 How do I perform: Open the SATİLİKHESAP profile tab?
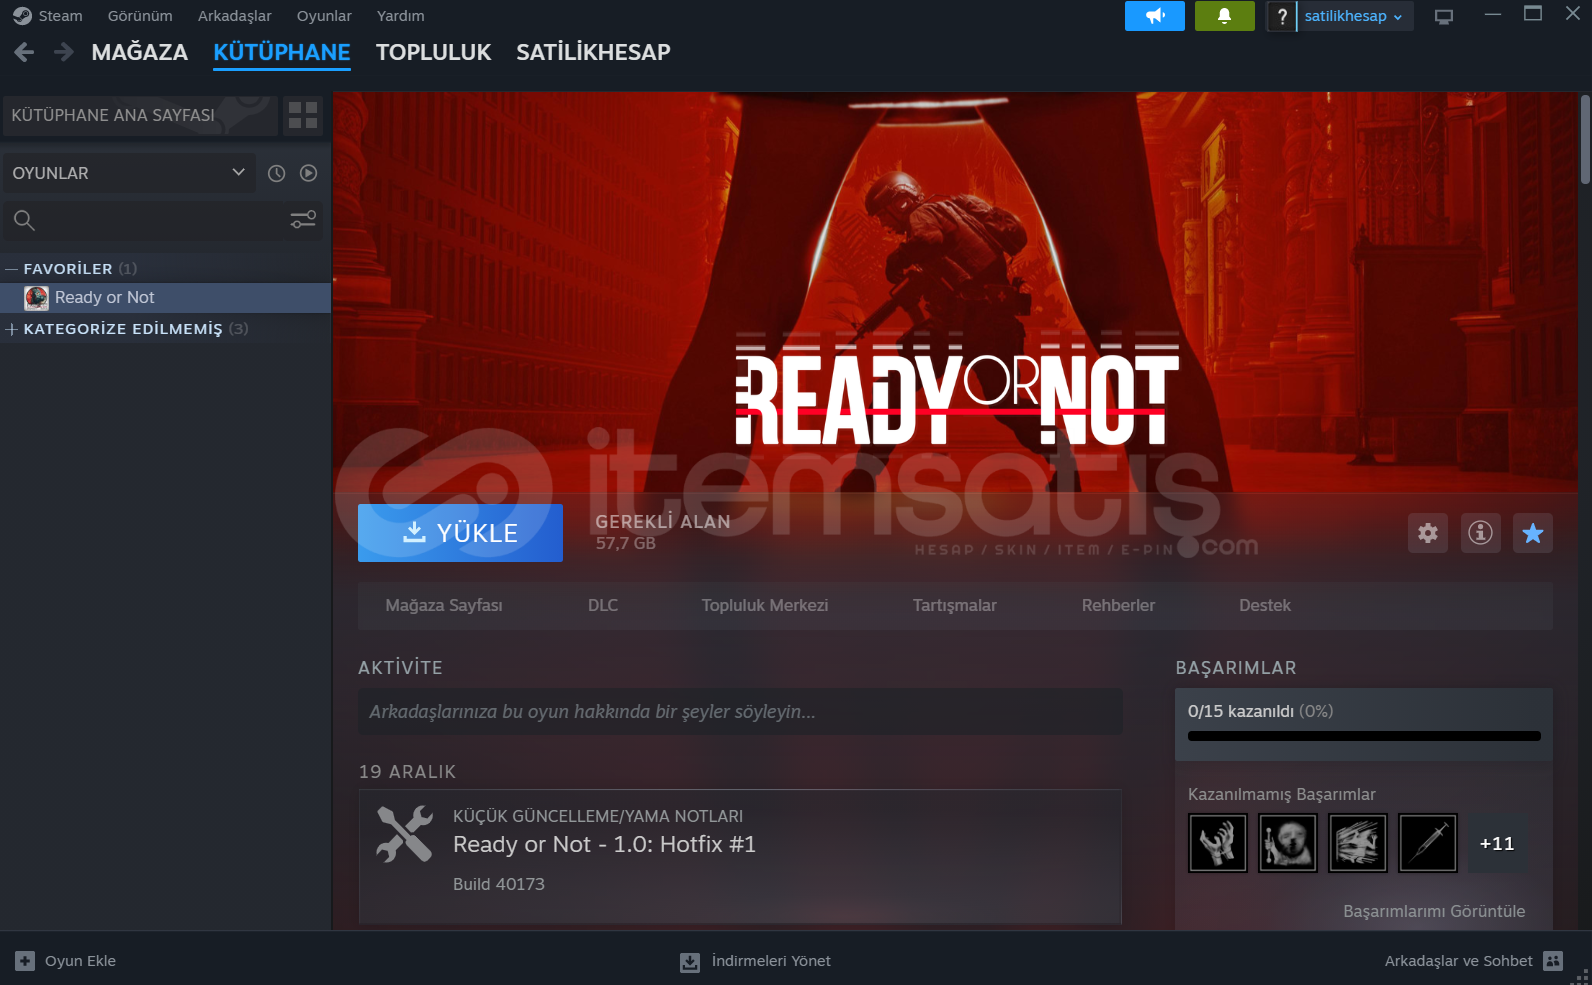pos(593,52)
